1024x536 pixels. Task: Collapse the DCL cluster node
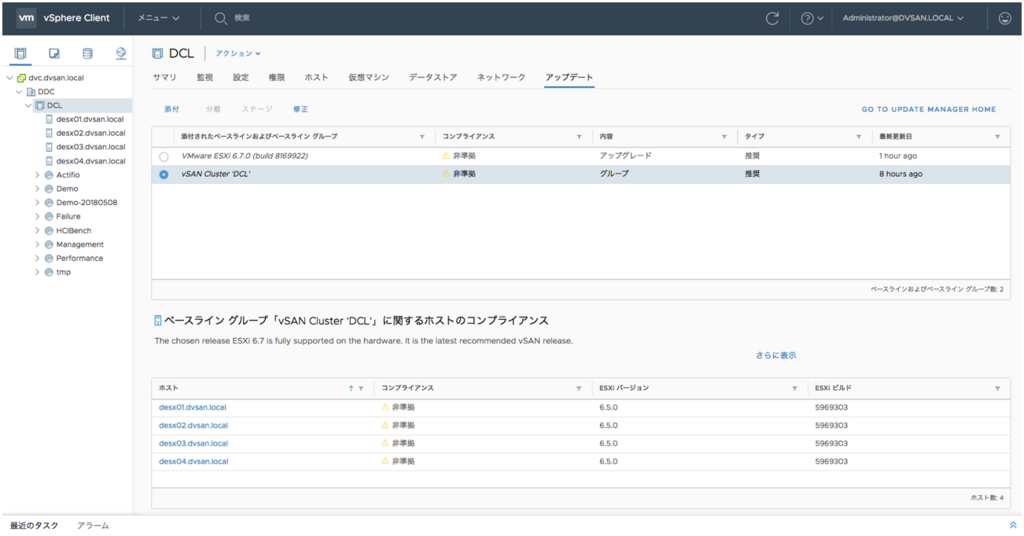click(28, 105)
